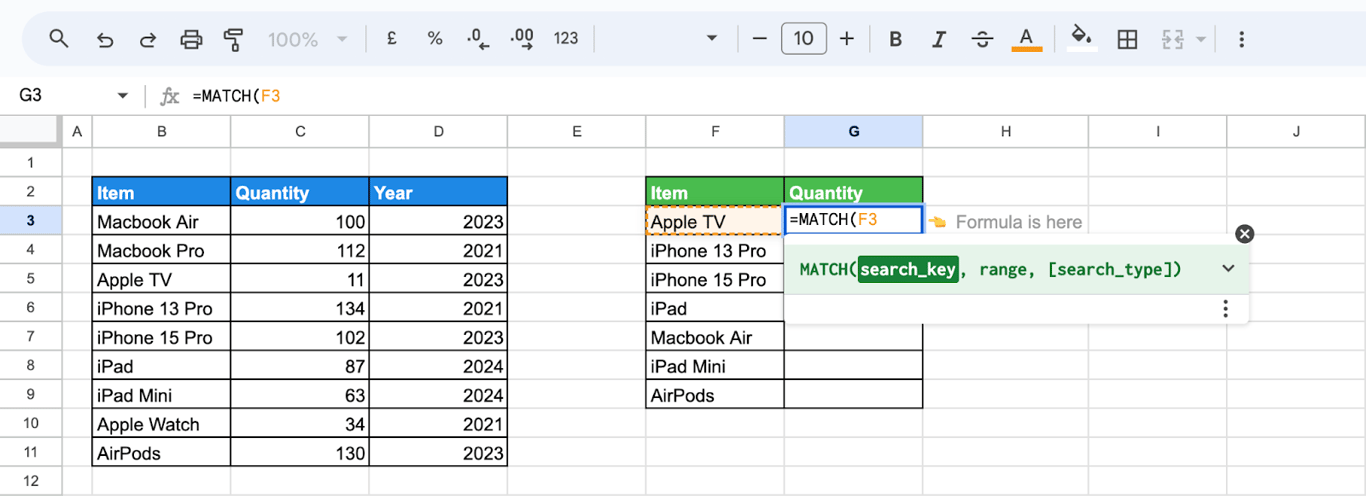Select row 3 header

pos(30,221)
